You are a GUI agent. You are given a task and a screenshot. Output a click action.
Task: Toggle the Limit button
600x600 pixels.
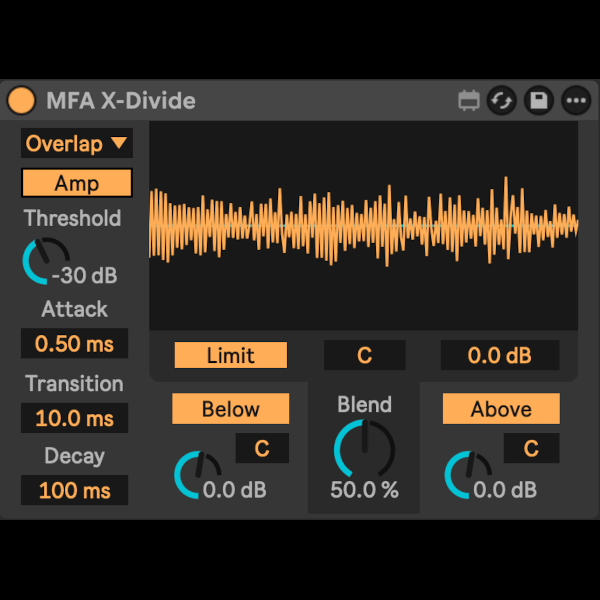(x=231, y=356)
